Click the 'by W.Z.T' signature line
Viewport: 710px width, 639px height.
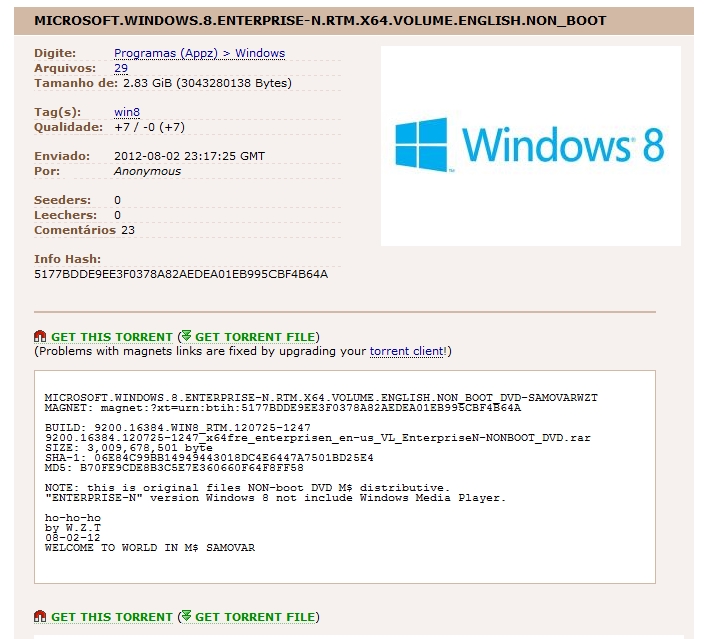click(73, 528)
